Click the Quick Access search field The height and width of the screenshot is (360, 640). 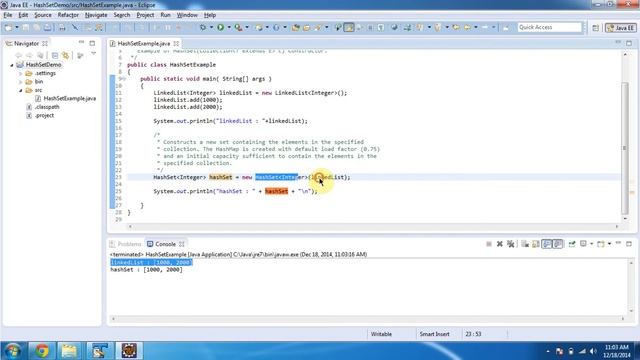549,27
